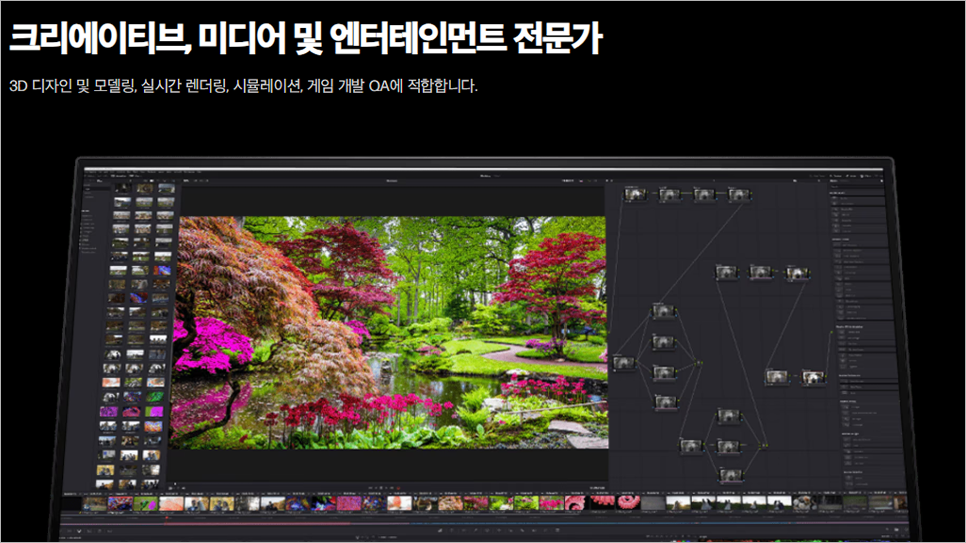Select the final output node with color thumbnail
Screen dimensions: 966x543
813,377
